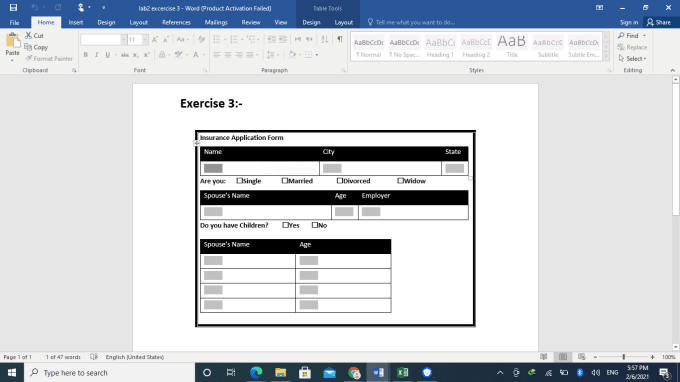Apply Strikethrough formatting
The width and height of the screenshot is (680, 382).
124,55
